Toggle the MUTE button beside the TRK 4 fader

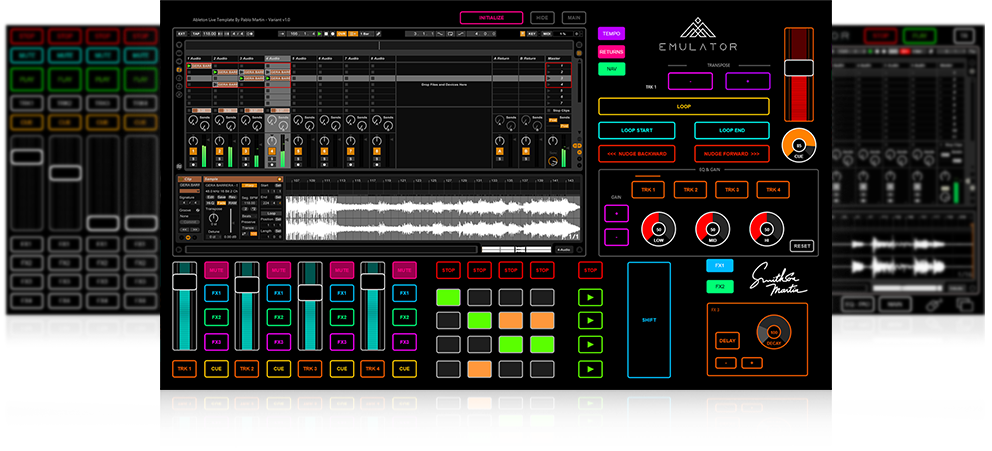pos(404,270)
